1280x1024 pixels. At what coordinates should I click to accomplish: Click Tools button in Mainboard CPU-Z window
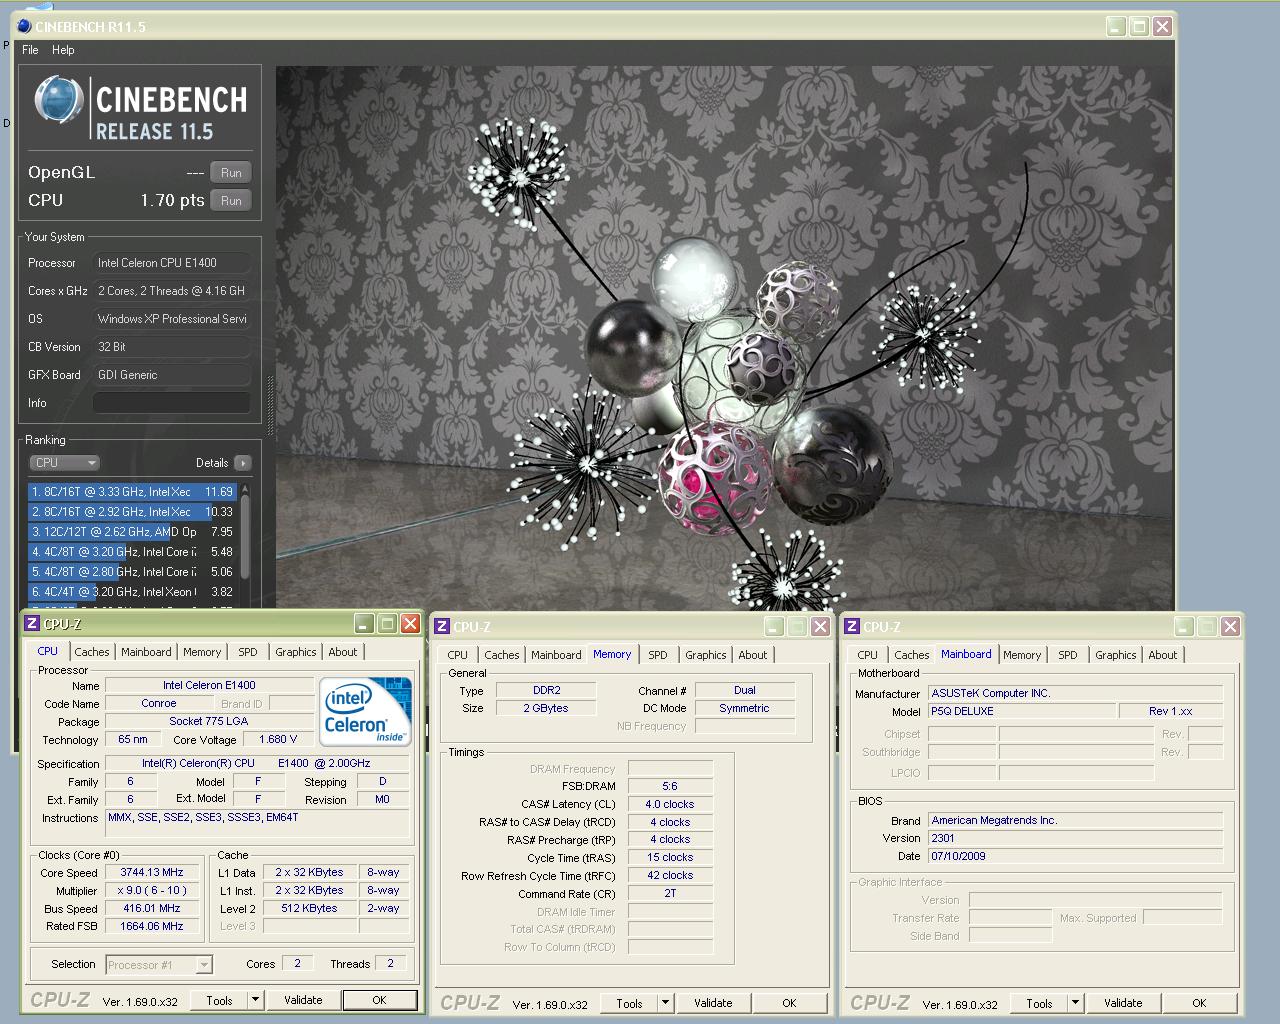[1039, 1003]
